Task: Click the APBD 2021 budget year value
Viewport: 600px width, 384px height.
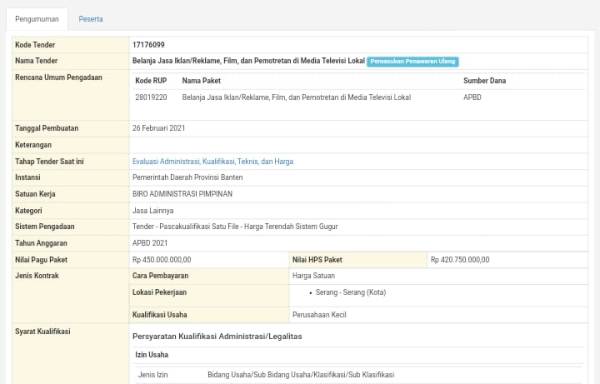Action: pyautogui.click(x=150, y=243)
